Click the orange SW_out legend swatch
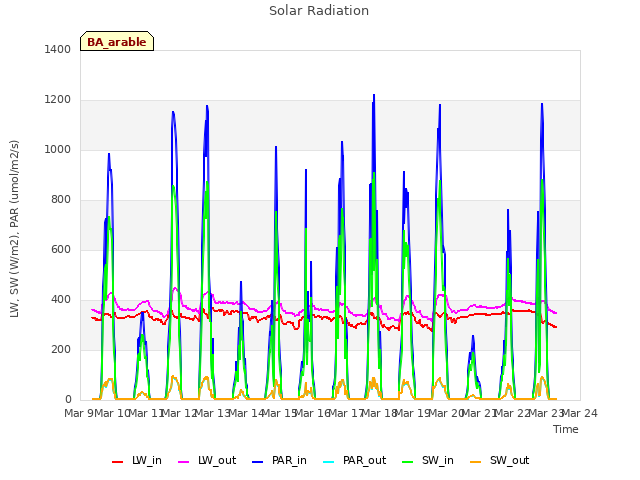Image resolution: width=640 pixels, height=480 pixels. click(475, 462)
